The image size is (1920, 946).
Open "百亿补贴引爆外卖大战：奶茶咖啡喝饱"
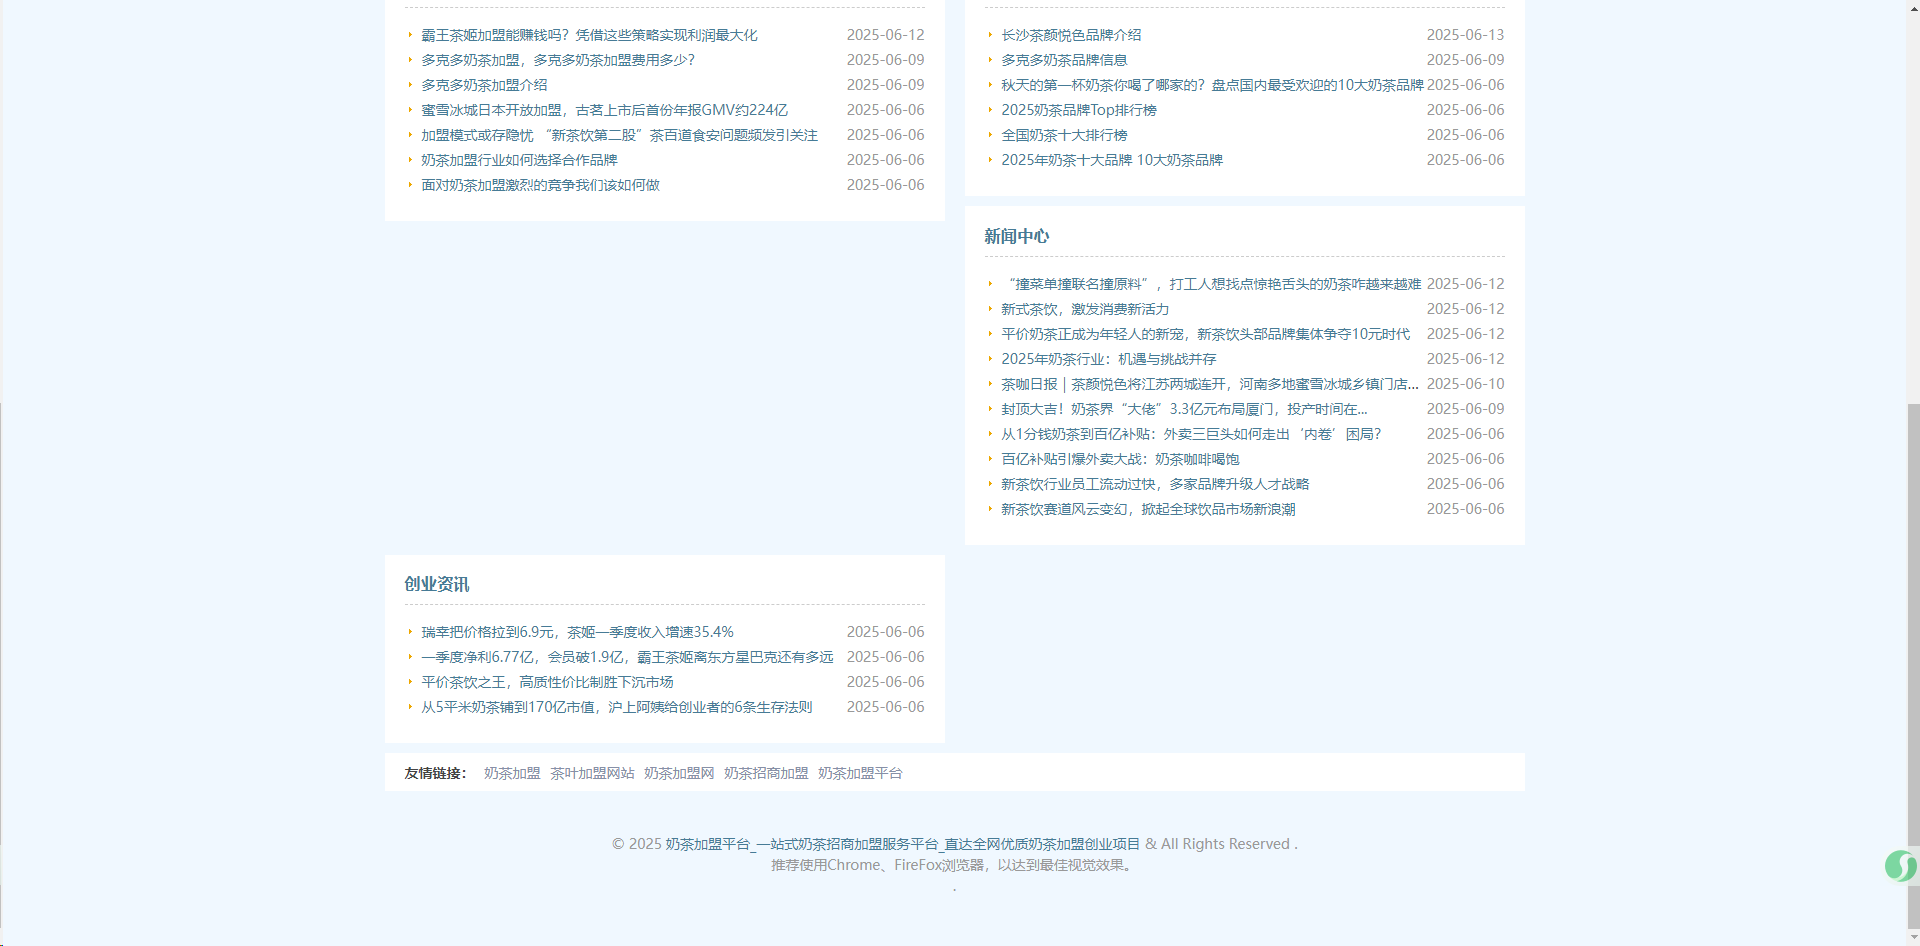[x=1119, y=458]
